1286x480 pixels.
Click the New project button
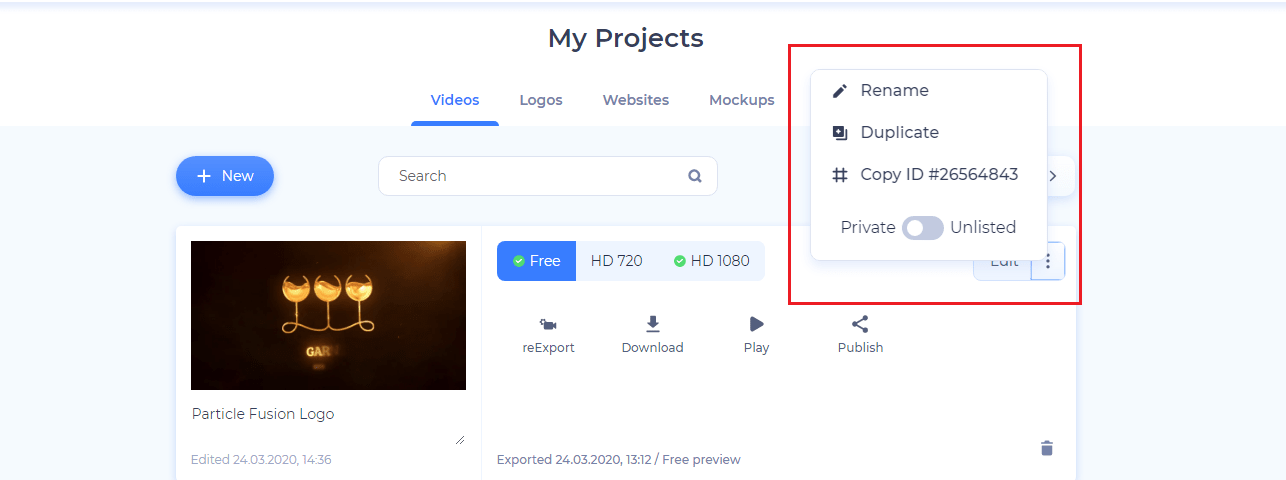(225, 176)
